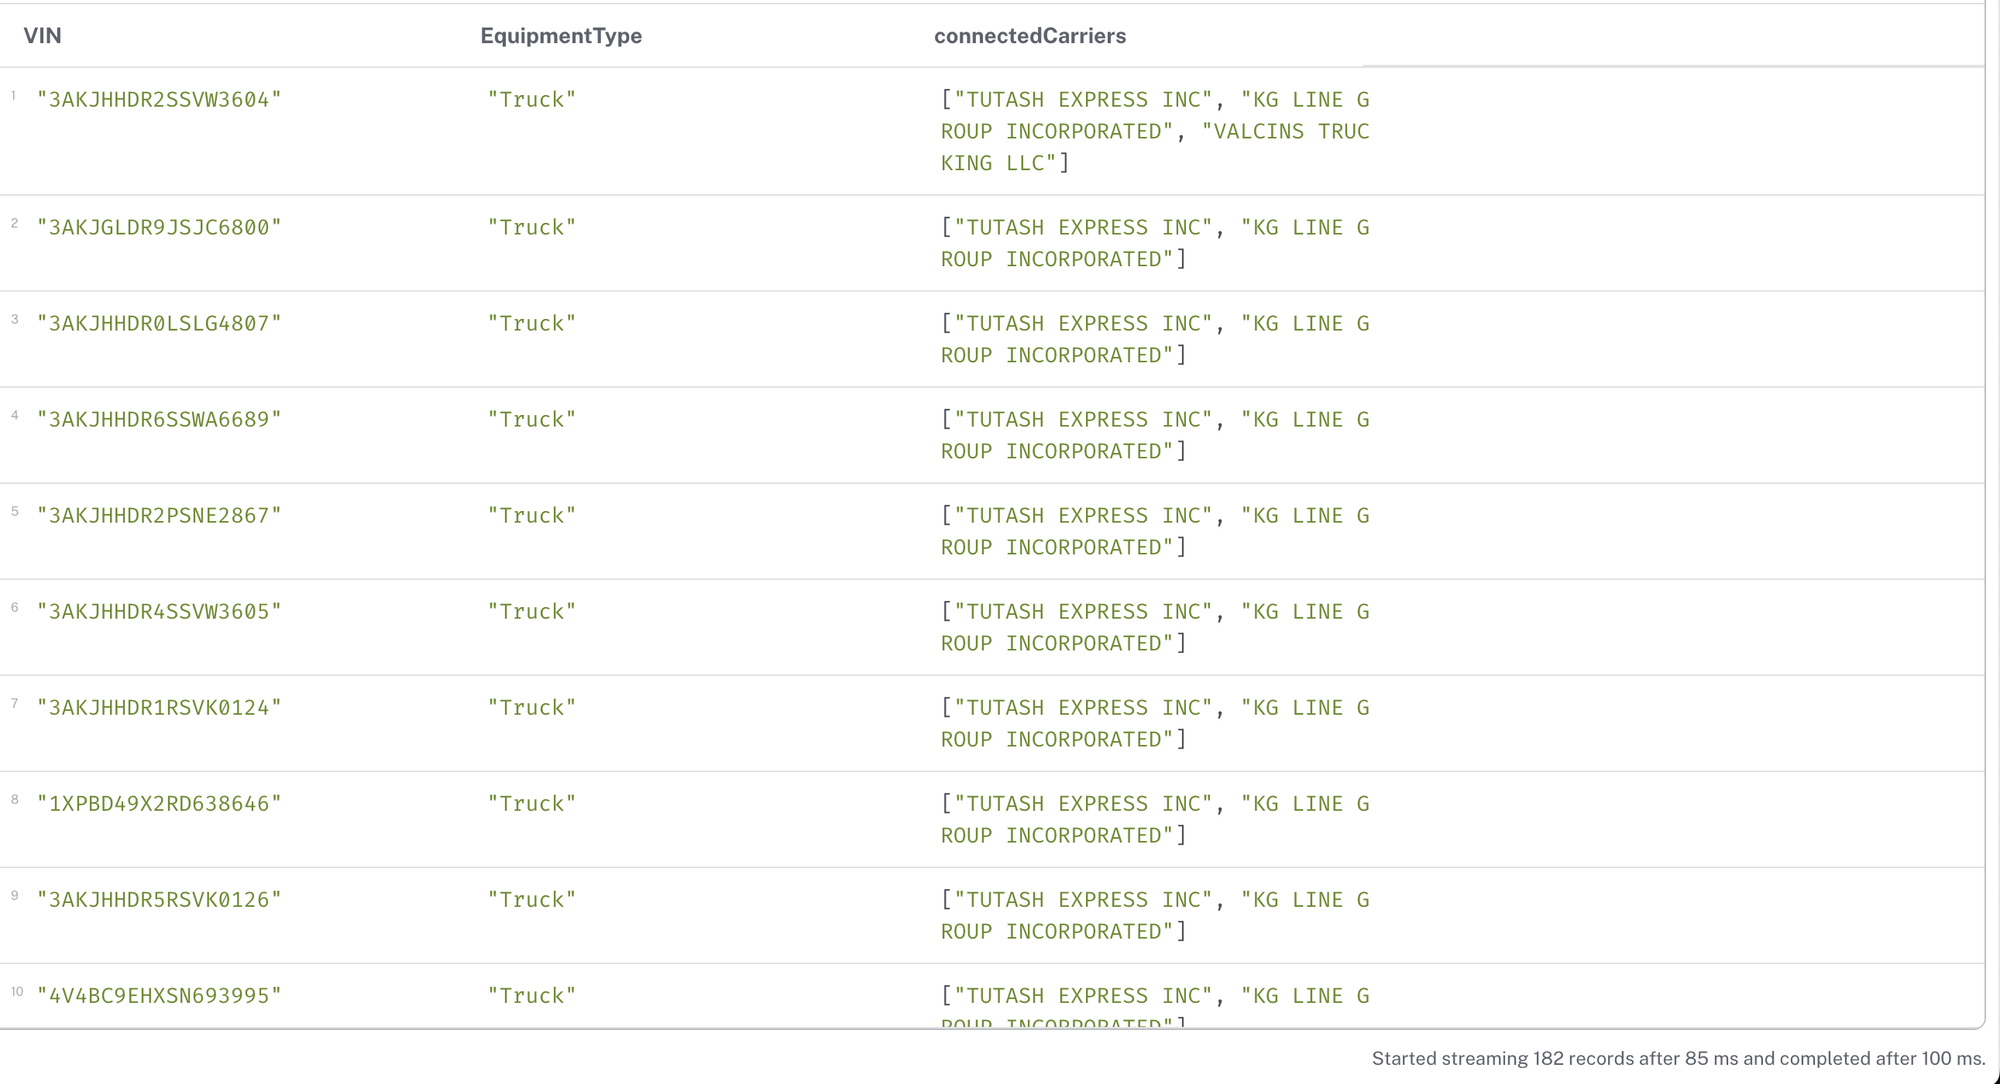2000x1084 pixels.
Task: Select VIN value 3AKJGLDR9JSJC6800
Action: pyautogui.click(x=159, y=228)
